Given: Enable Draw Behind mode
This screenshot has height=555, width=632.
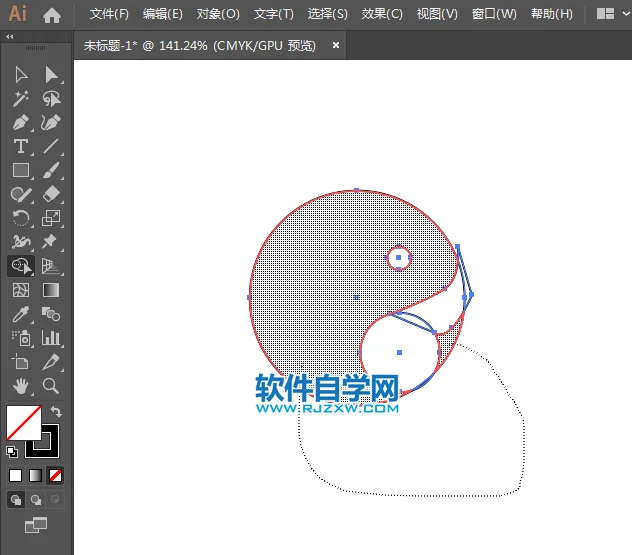Looking at the screenshot, I should [36, 500].
